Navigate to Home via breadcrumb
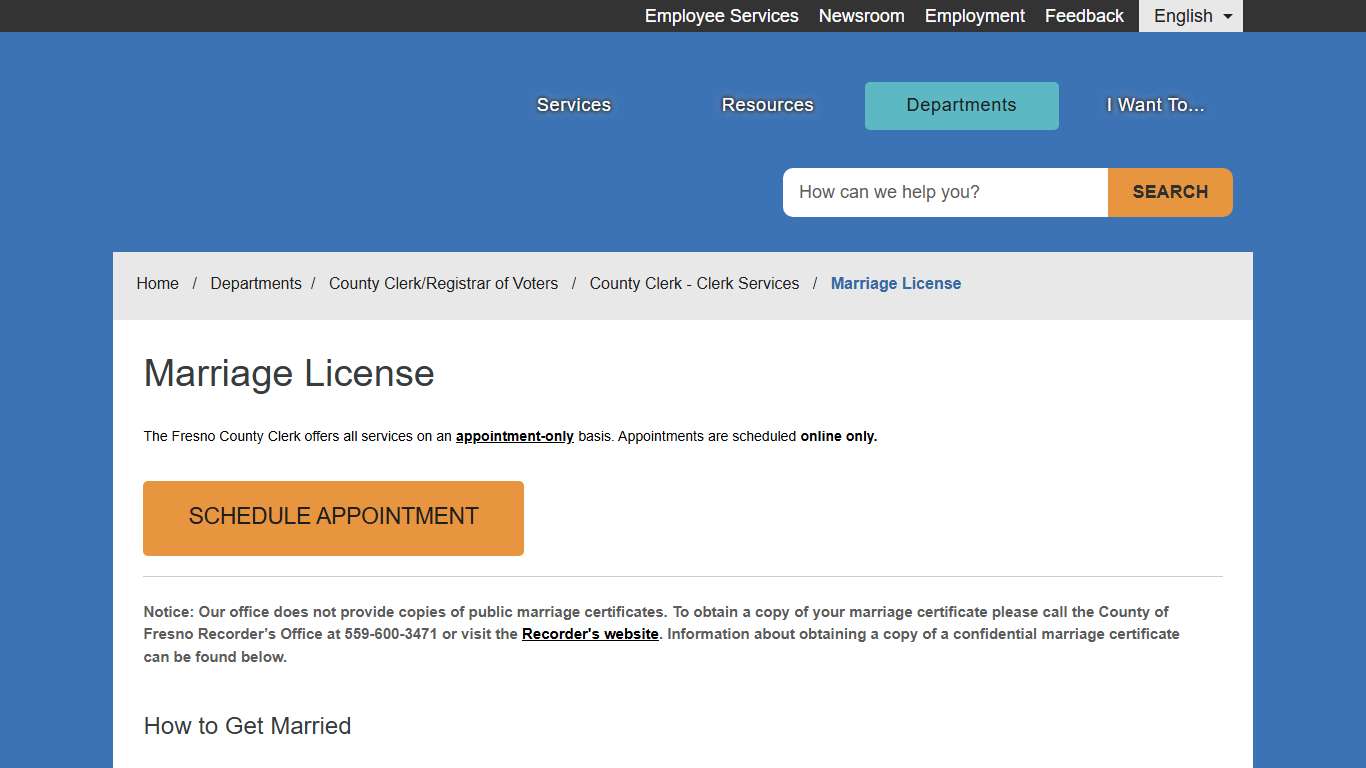1366x768 pixels. point(157,283)
